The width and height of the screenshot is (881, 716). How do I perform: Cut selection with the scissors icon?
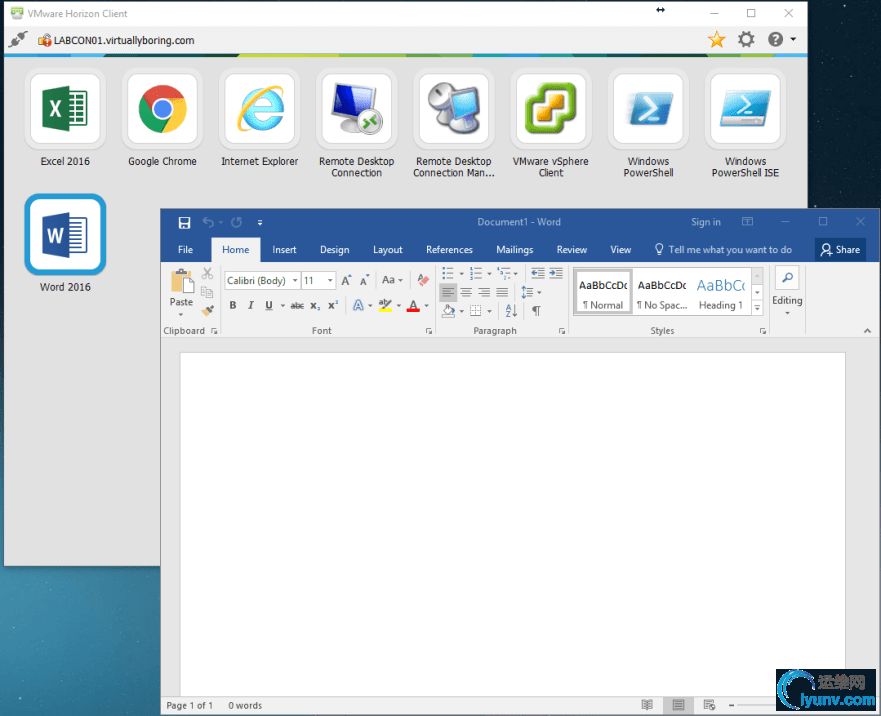tap(207, 274)
